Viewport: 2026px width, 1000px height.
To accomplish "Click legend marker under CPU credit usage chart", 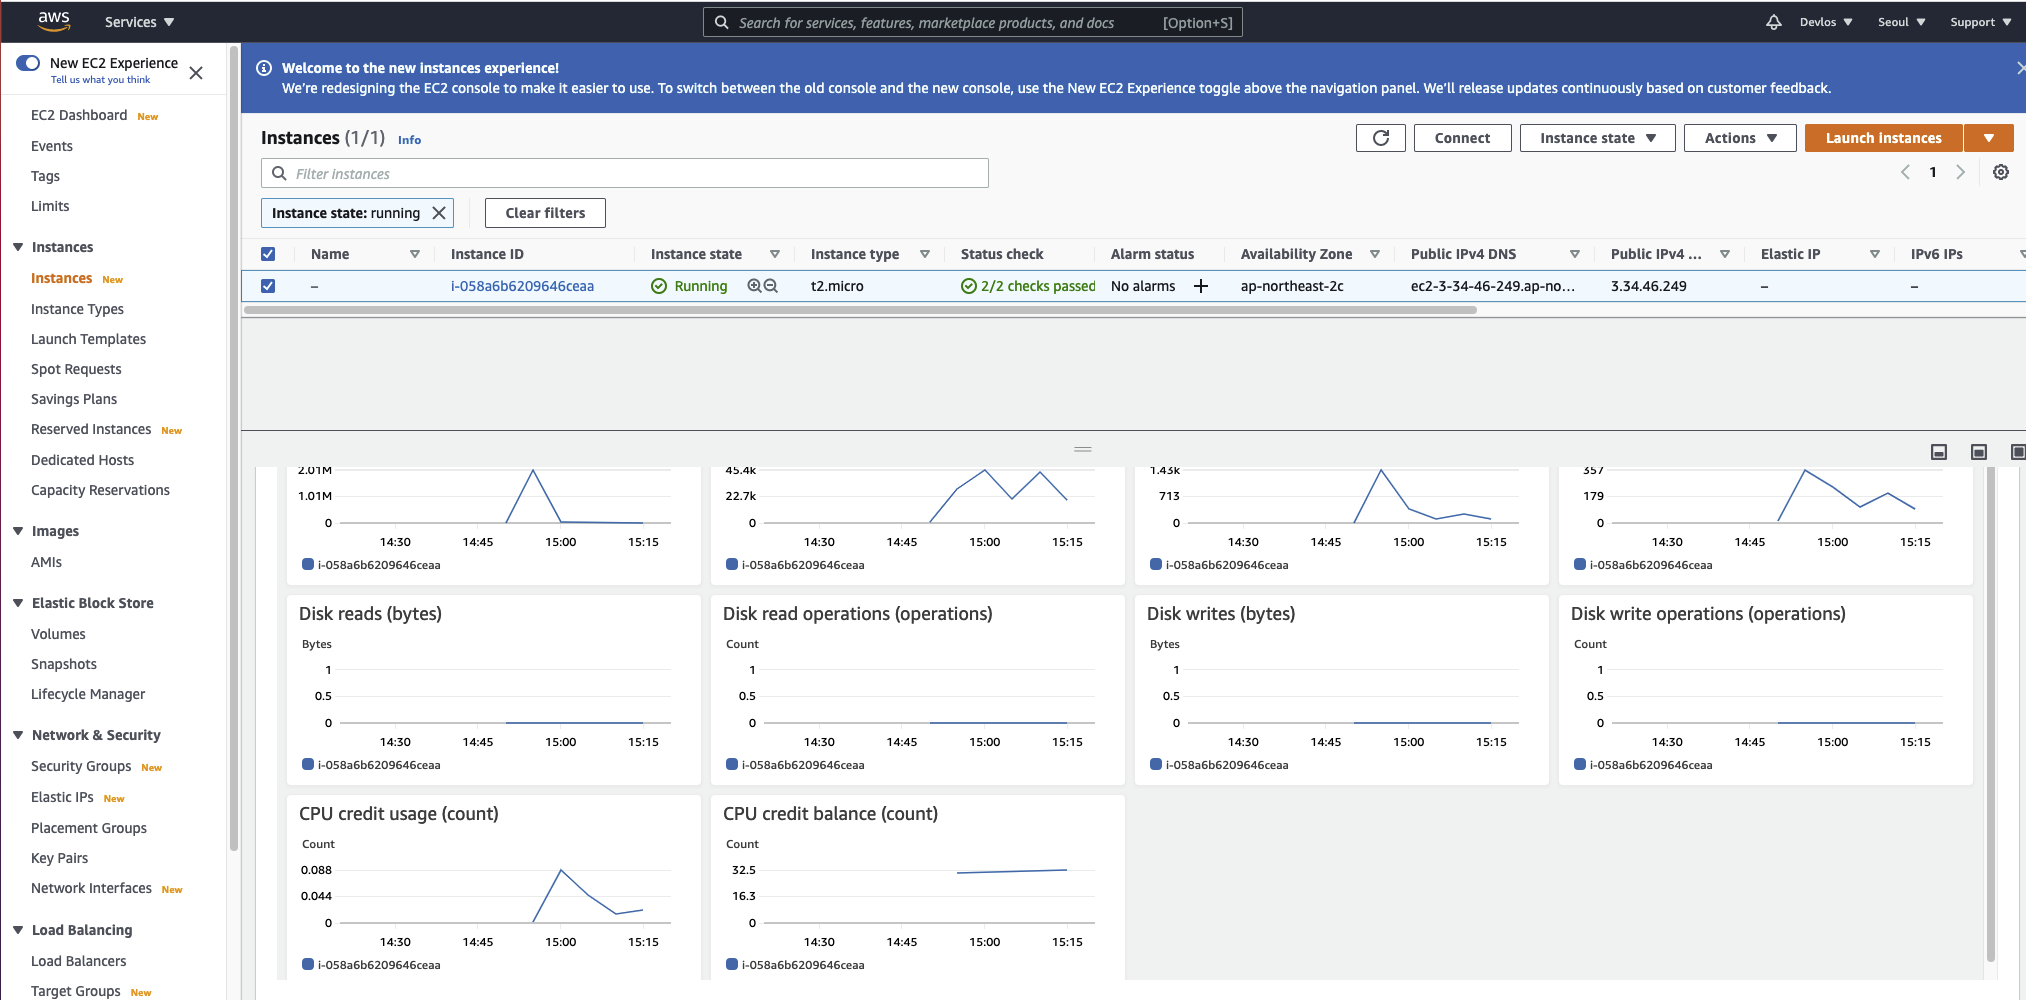I will tap(308, 964).
